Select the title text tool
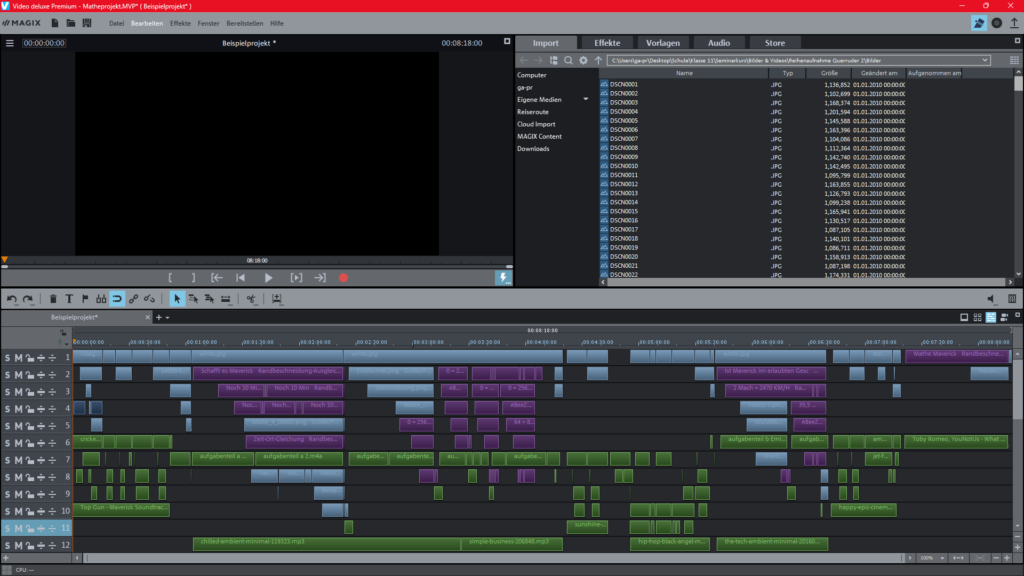The image size is (1024, 576). click(x=69, y=298)
